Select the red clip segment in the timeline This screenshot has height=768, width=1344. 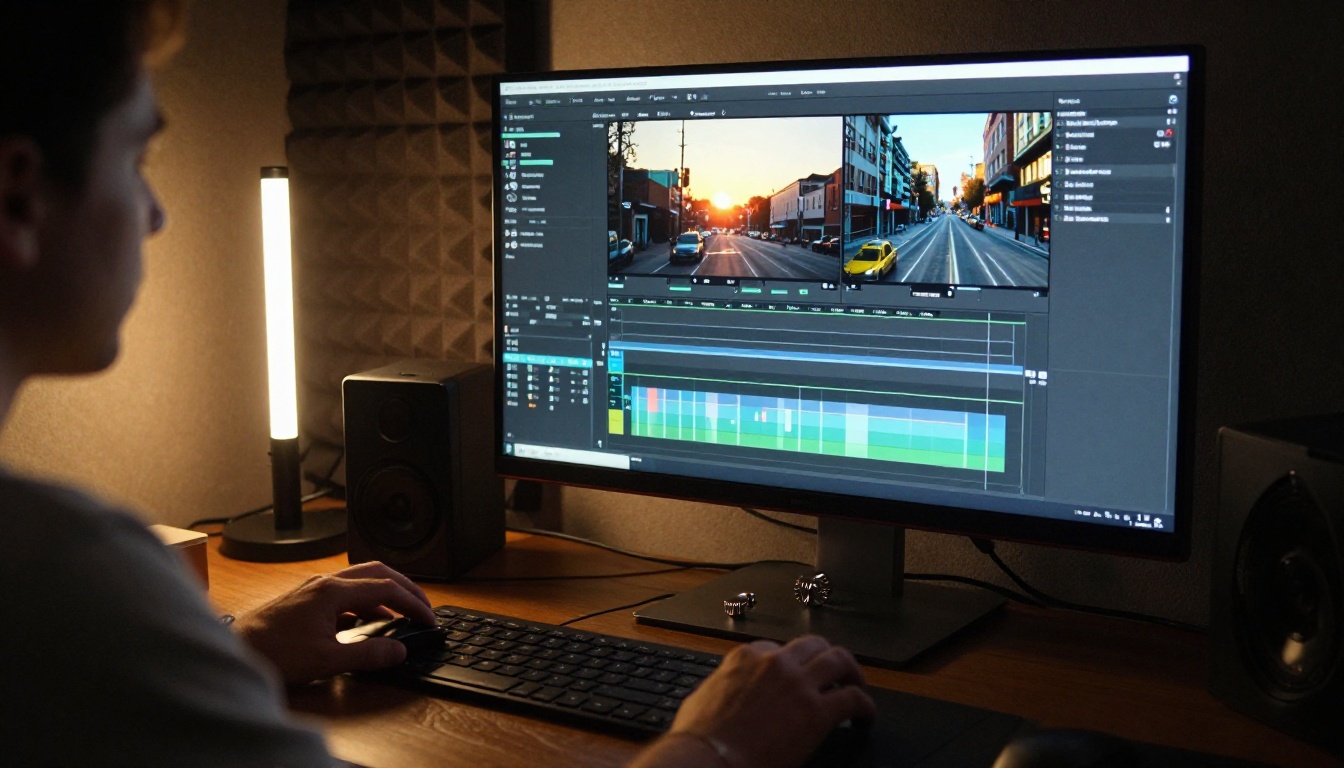[x=652, y=399]
